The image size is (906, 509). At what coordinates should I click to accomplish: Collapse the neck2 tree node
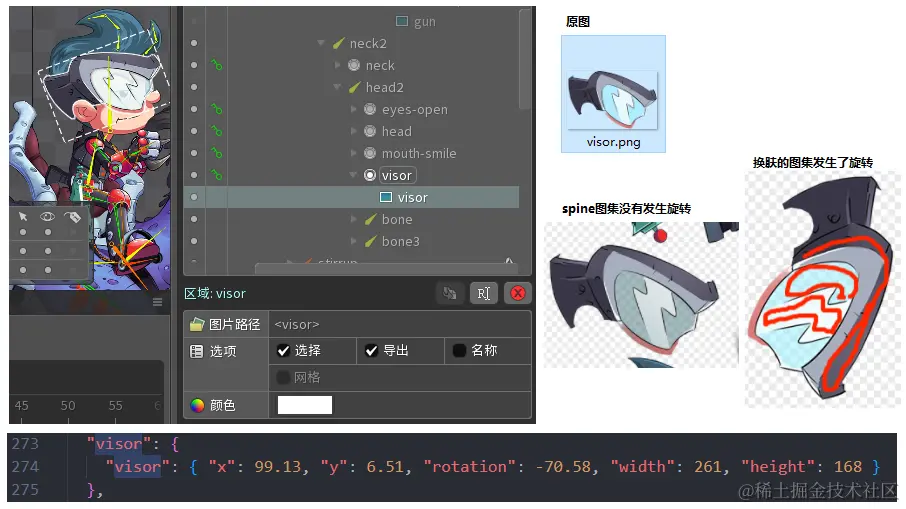[x=321, y=43]
